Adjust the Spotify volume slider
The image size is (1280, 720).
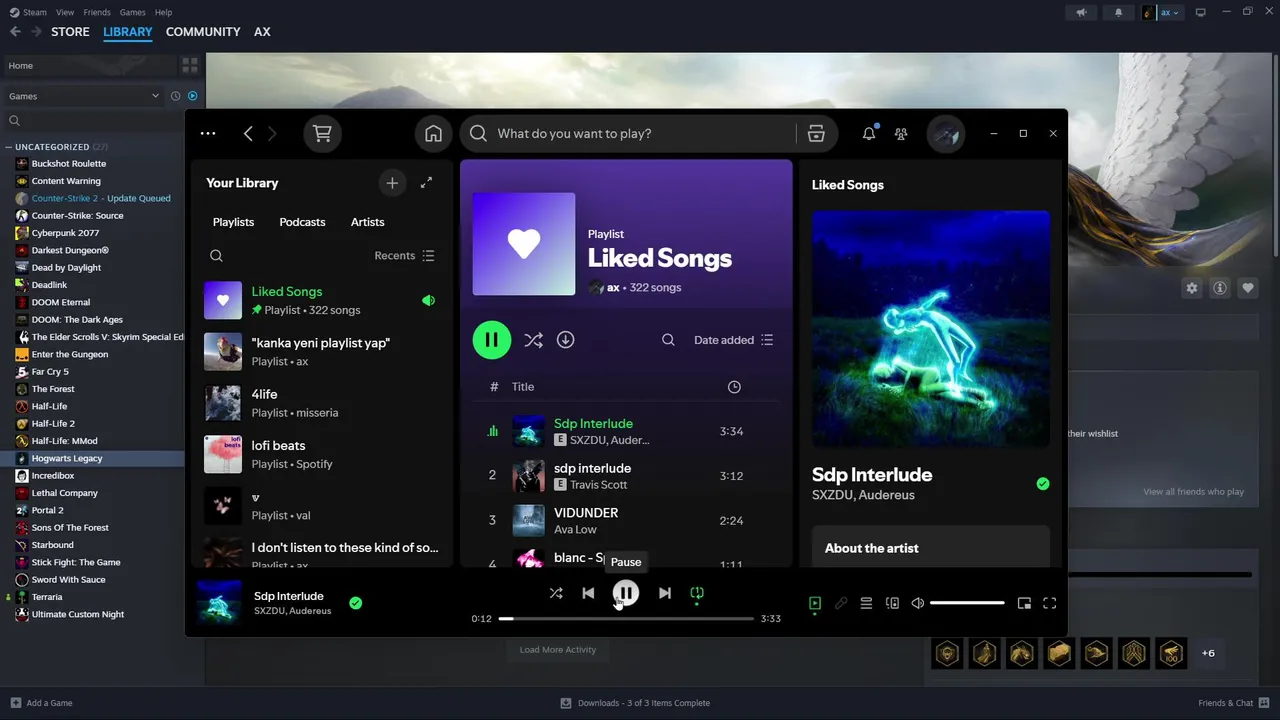tap(967, 603)
